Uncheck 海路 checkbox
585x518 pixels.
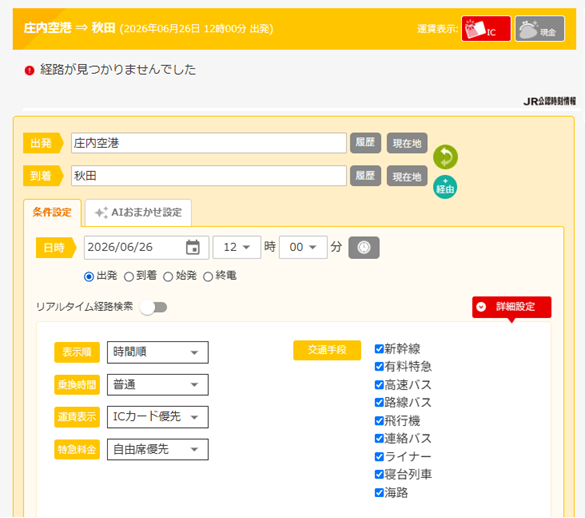[379, 493]
